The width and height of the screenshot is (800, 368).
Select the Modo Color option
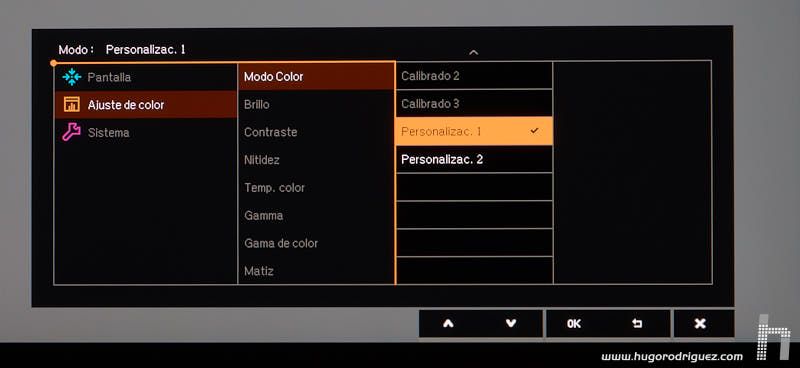(x=316, y=77)
